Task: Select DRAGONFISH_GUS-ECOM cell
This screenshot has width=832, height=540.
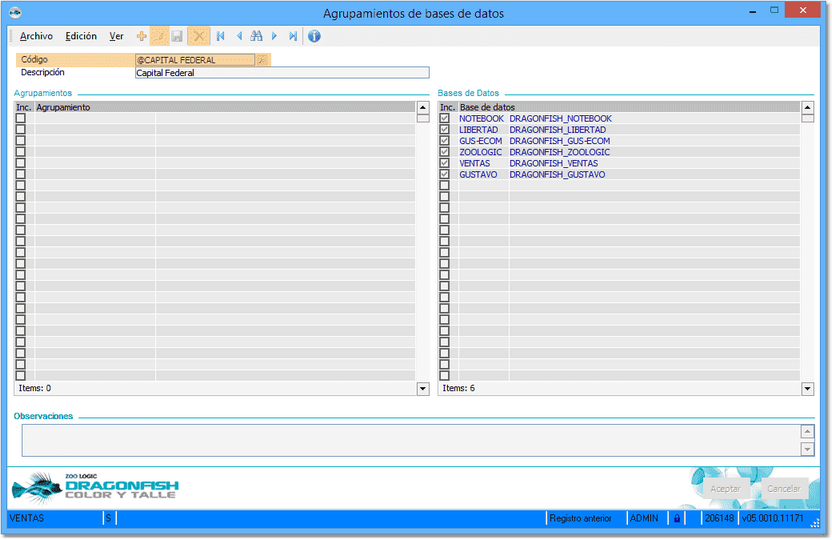Action: pyautogui.click(x=559, y=141)
